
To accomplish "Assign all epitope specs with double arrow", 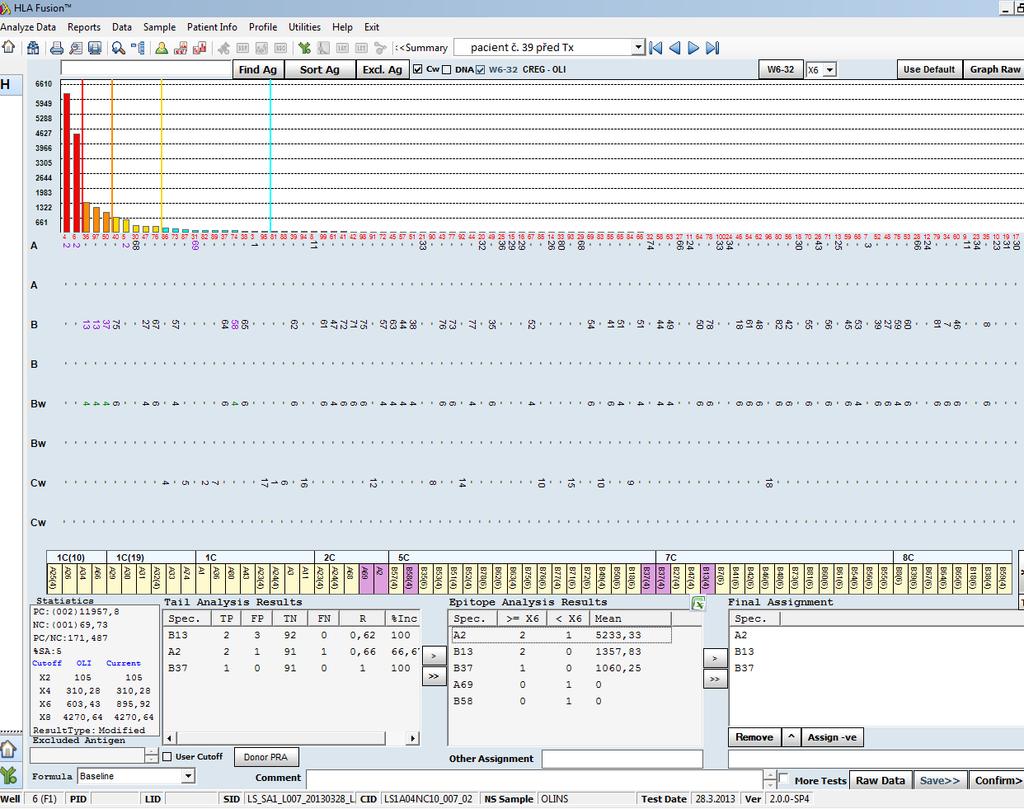I will tap(715, 679).
